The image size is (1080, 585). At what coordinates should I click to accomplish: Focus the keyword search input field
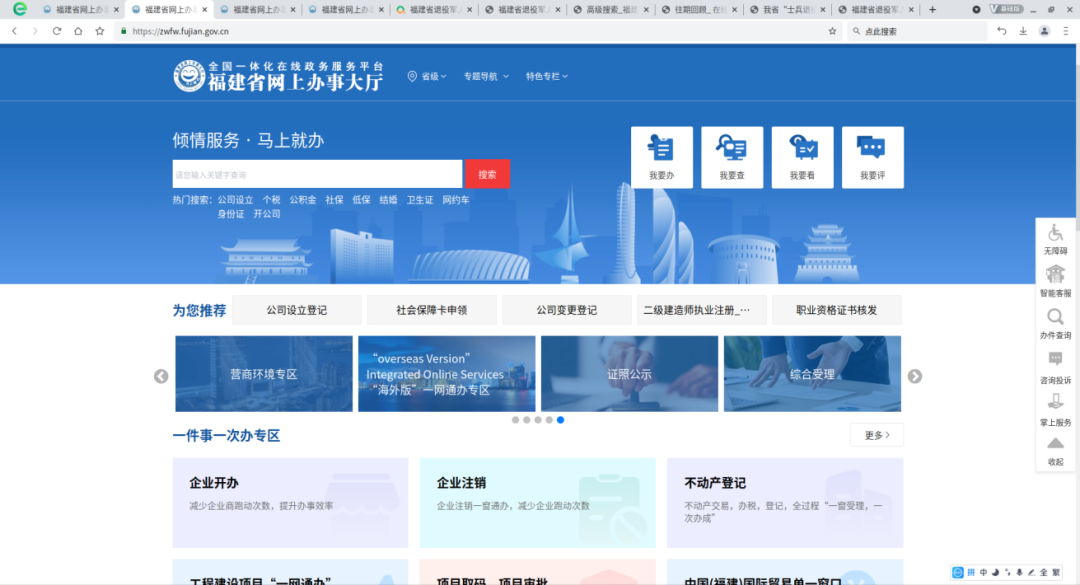tap(317, 174)
